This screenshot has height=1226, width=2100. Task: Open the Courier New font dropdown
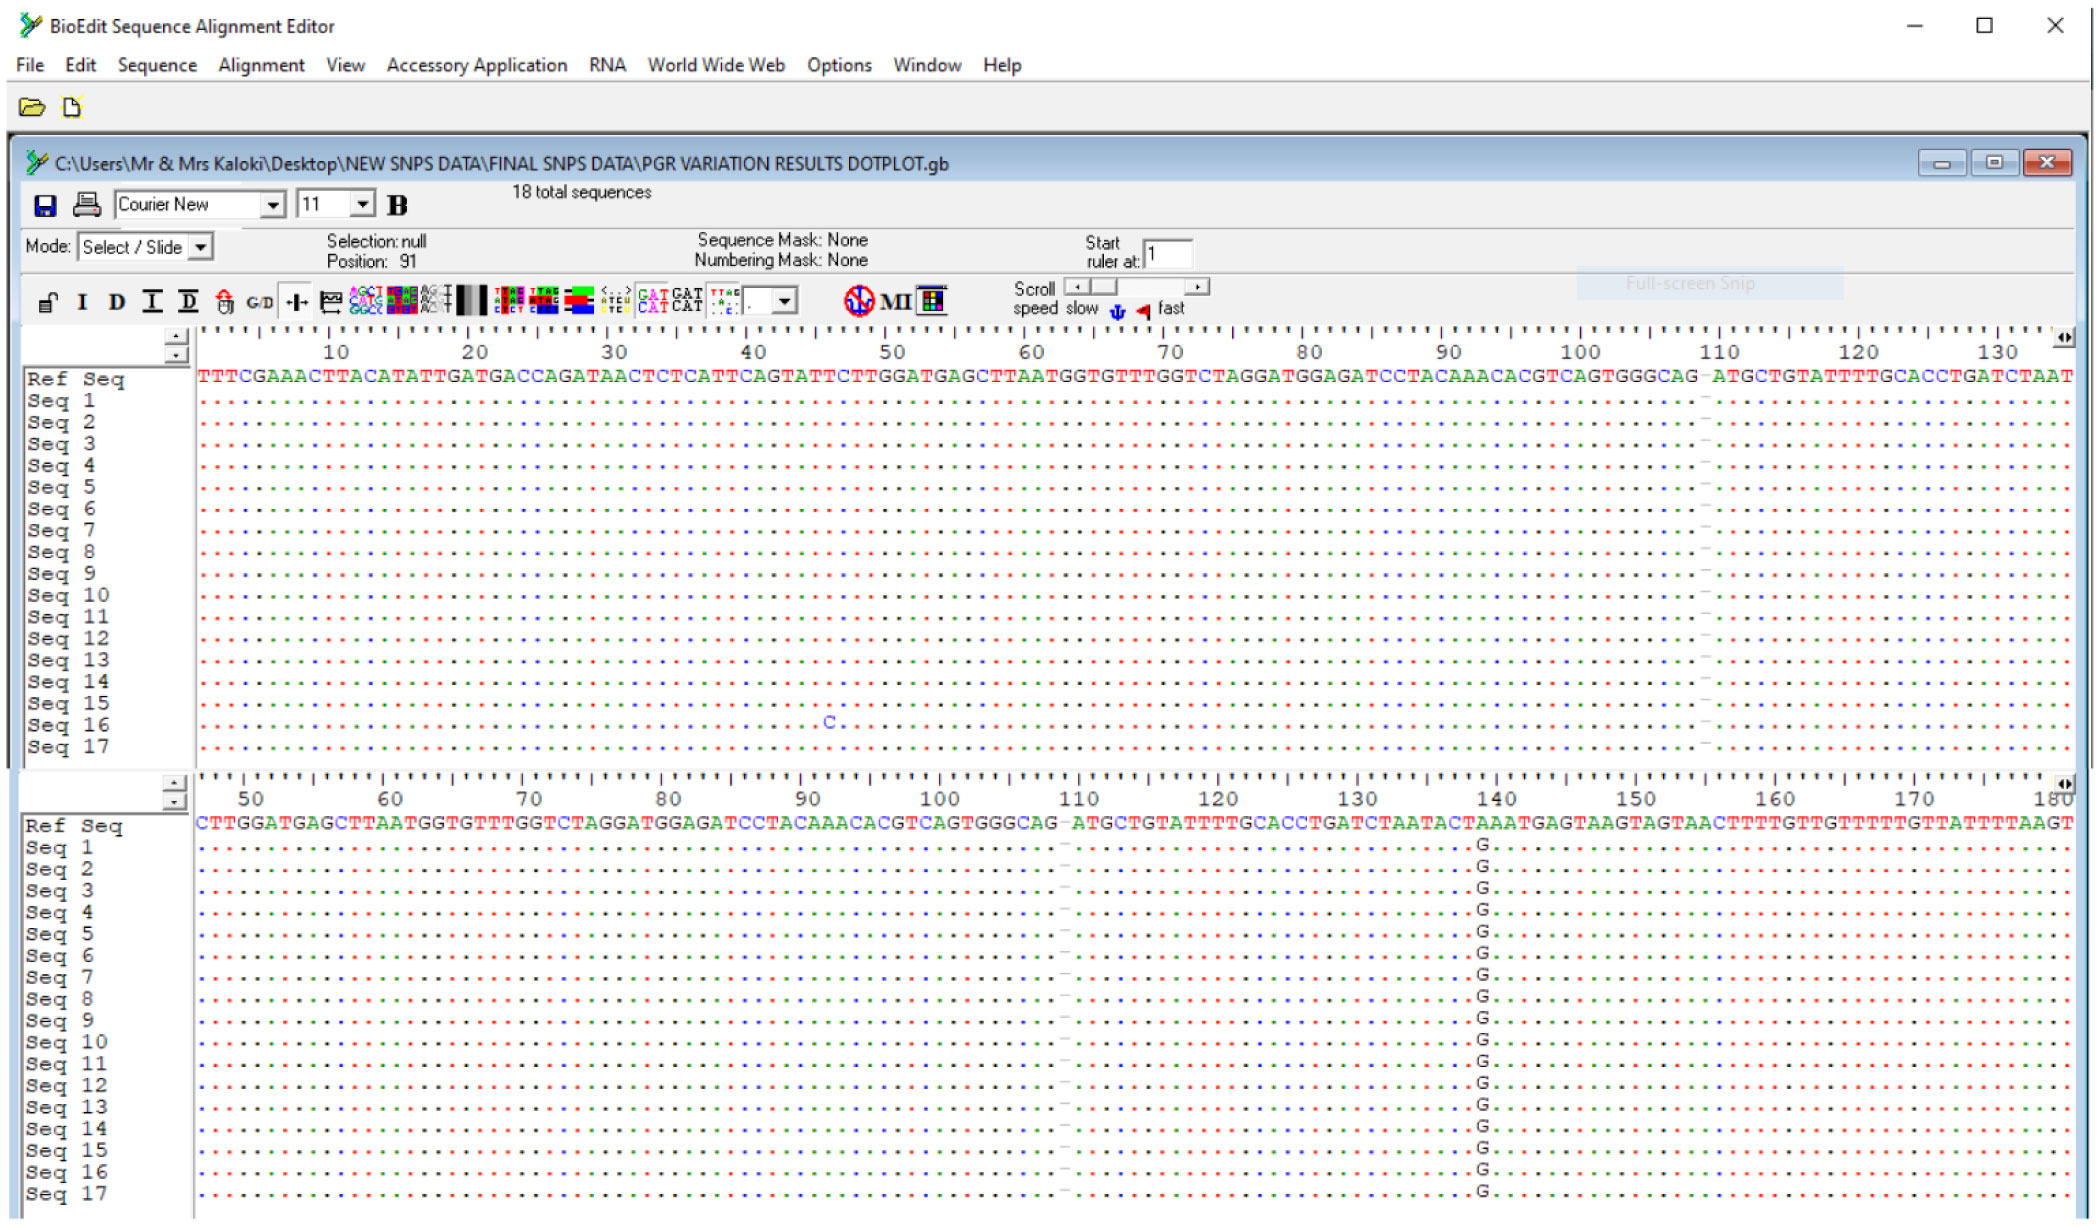tap(272, 205)
